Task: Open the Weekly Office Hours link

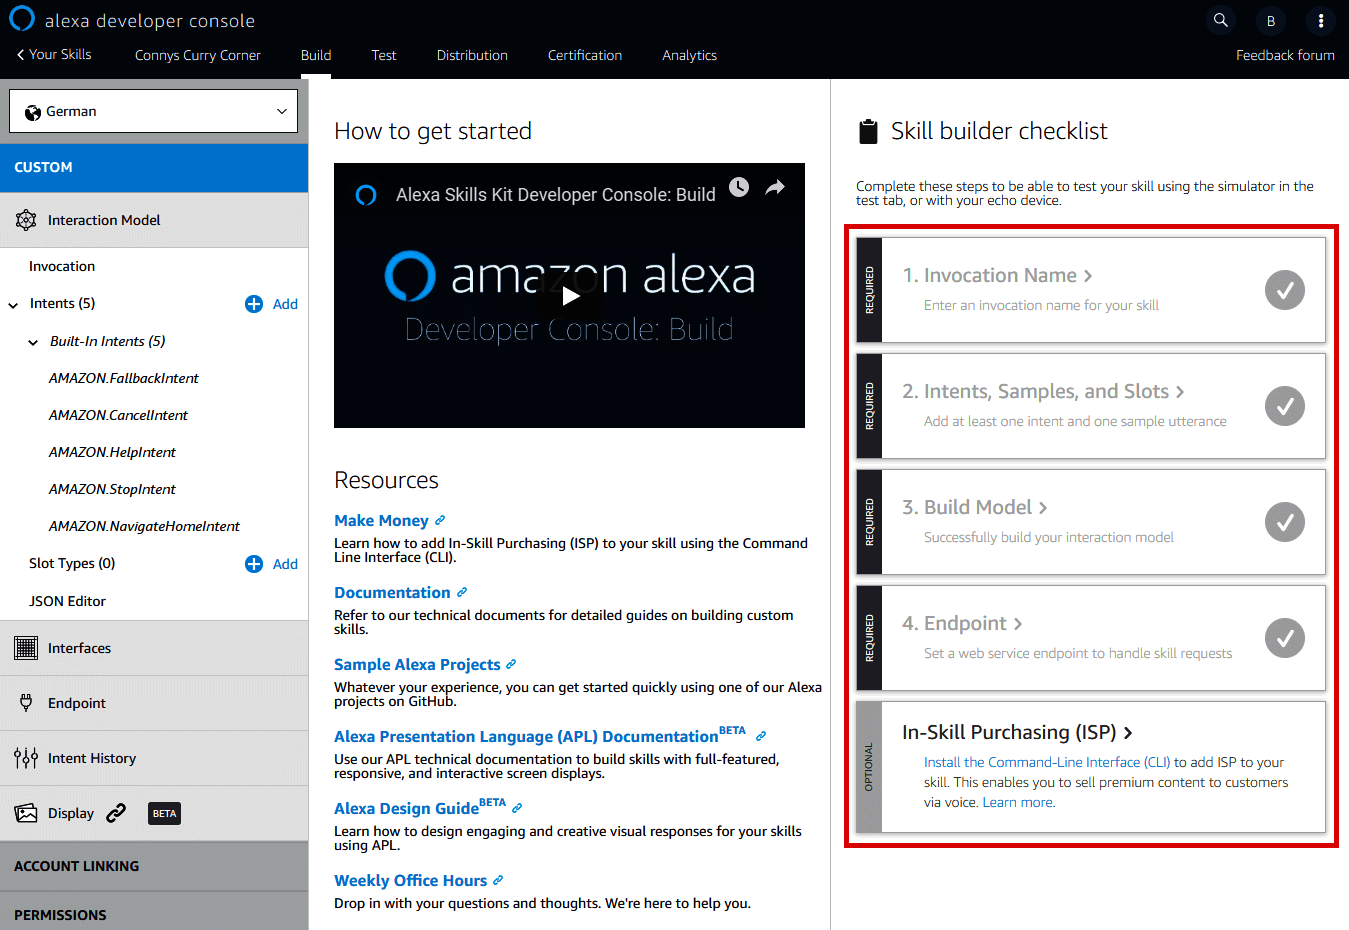Action: coord(411,880)
